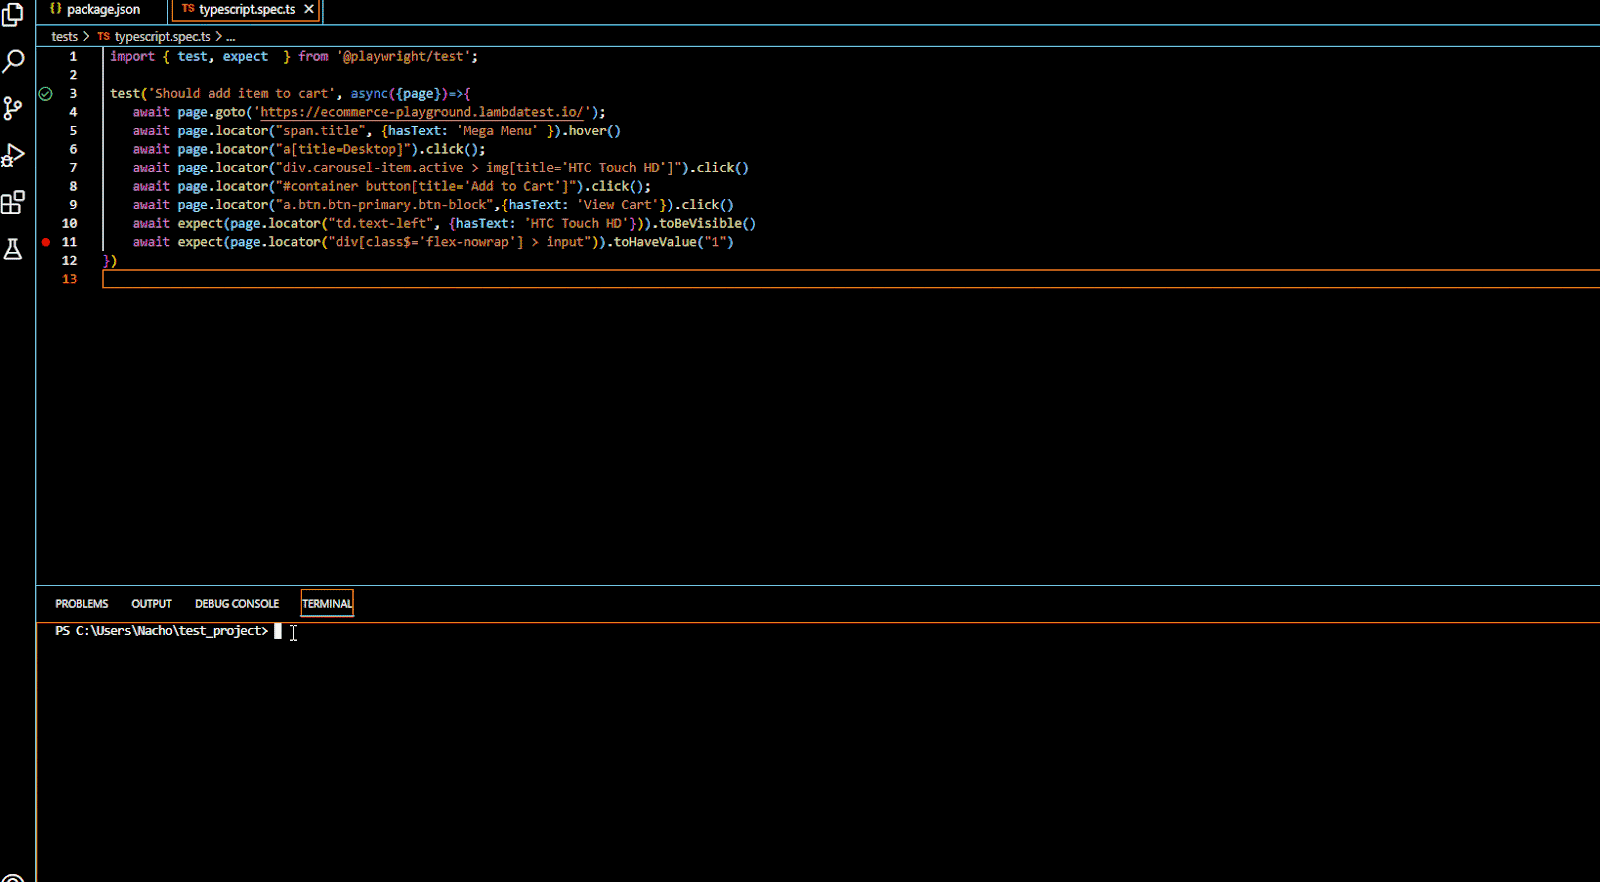The width and height of the screenshot is (1600, 882).
Task: Expand the tests breadcrumb folder
Action: [x=64, y=37]
